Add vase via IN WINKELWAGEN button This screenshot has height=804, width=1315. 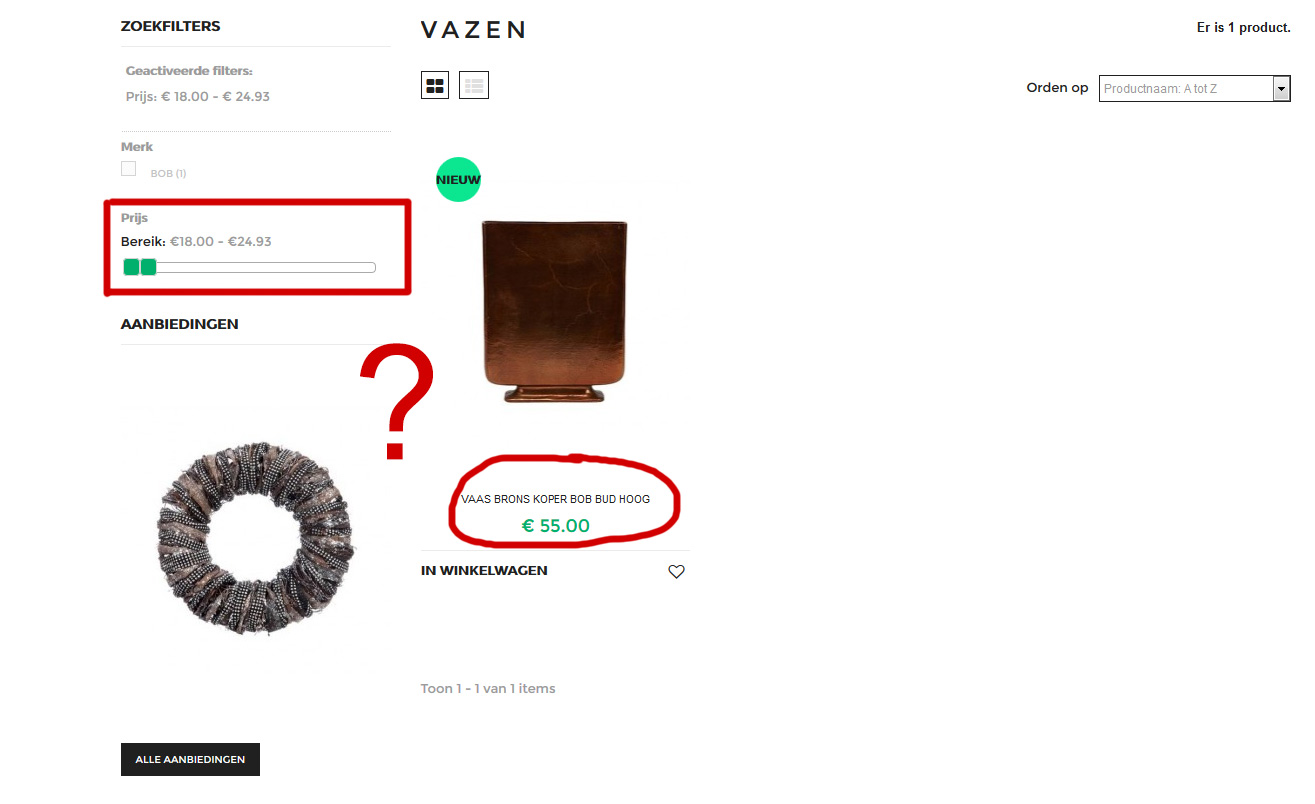click(x=484, y=571)
